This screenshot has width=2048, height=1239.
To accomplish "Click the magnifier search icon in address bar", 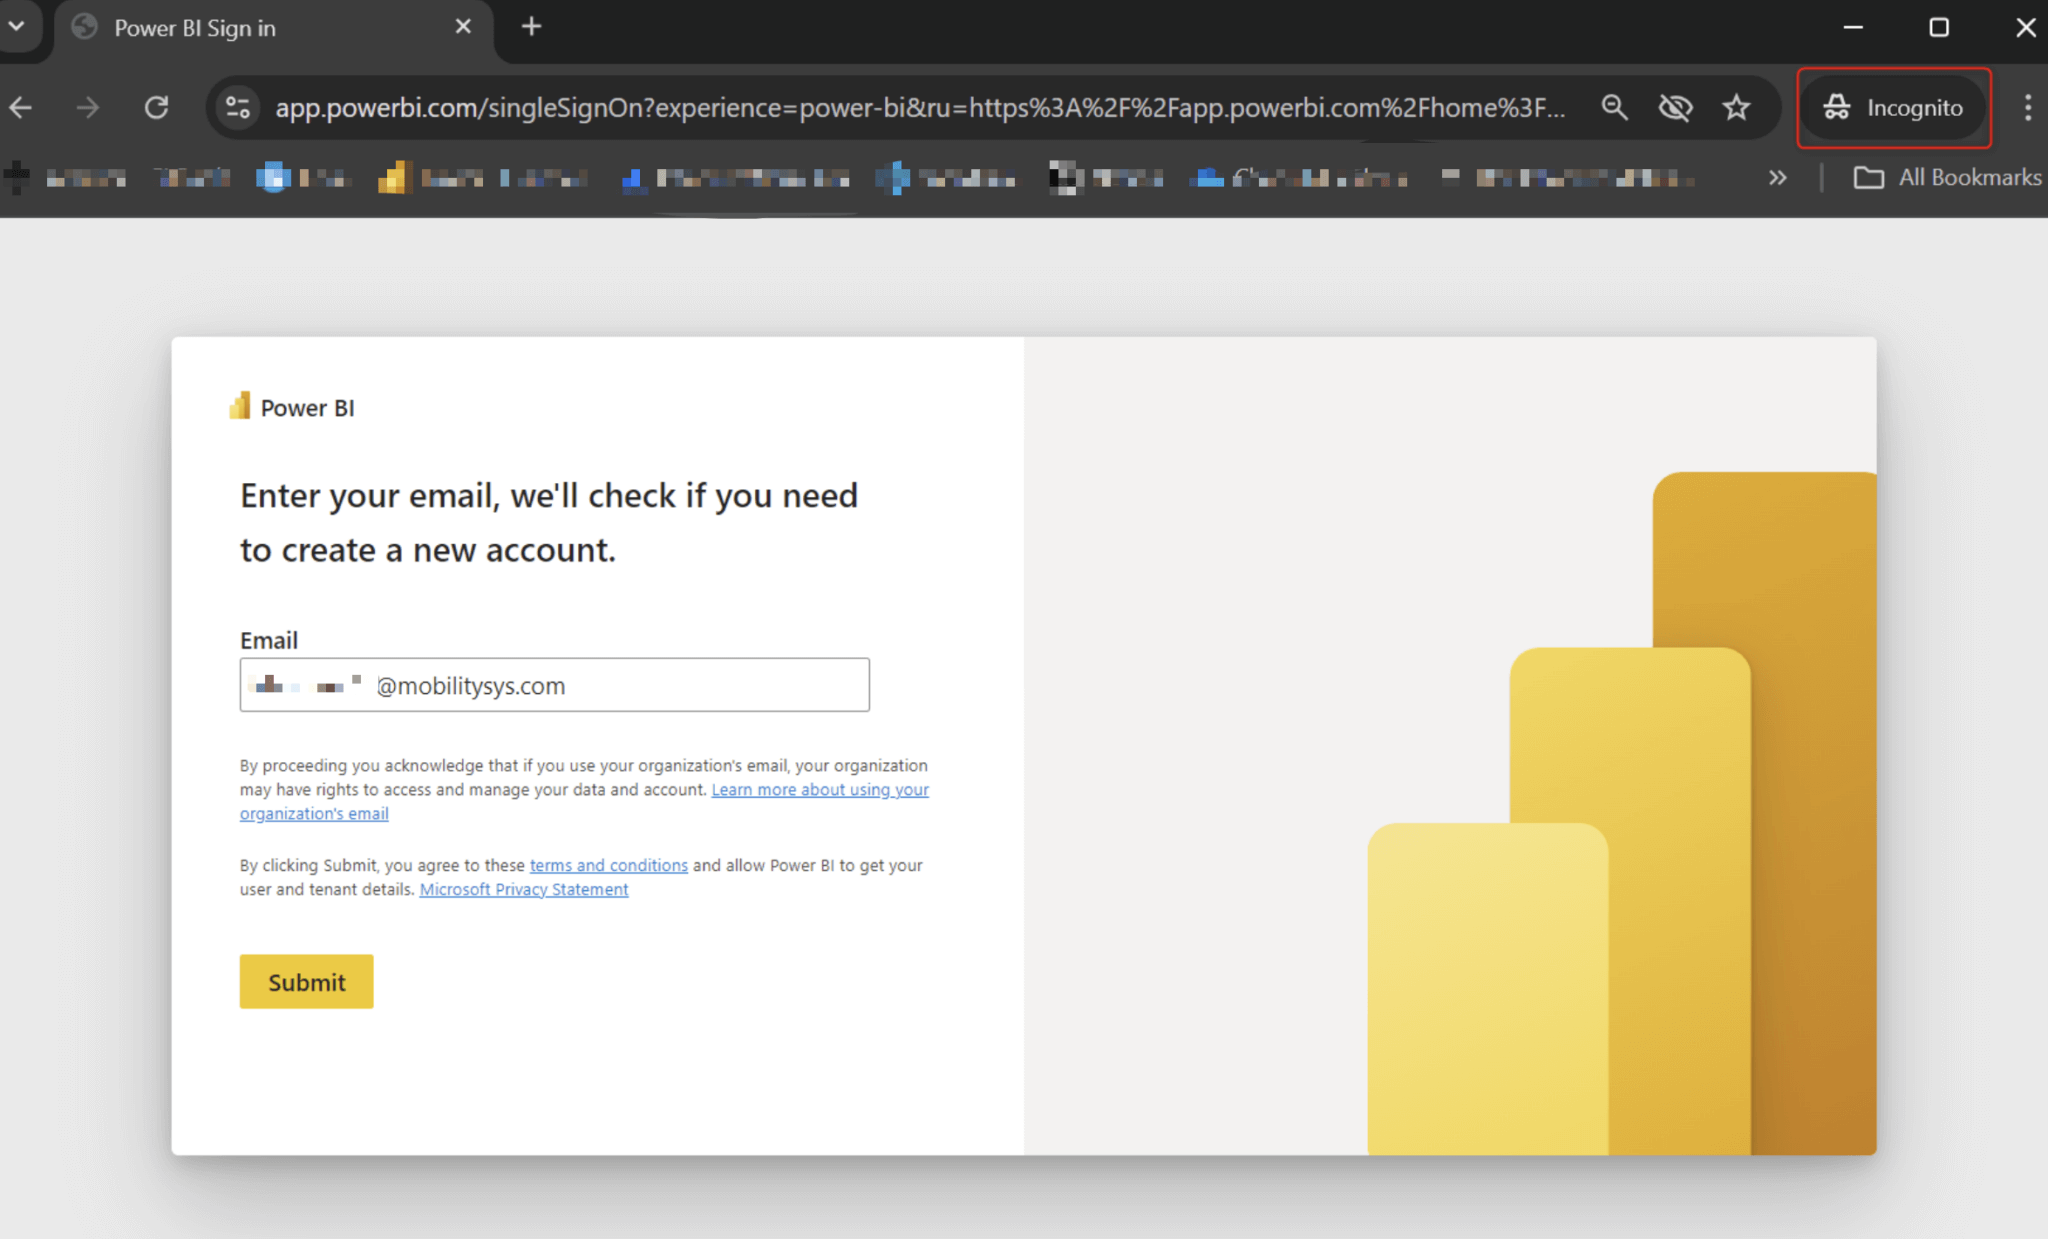I will pyautogui.click(x=1615, y=107).
